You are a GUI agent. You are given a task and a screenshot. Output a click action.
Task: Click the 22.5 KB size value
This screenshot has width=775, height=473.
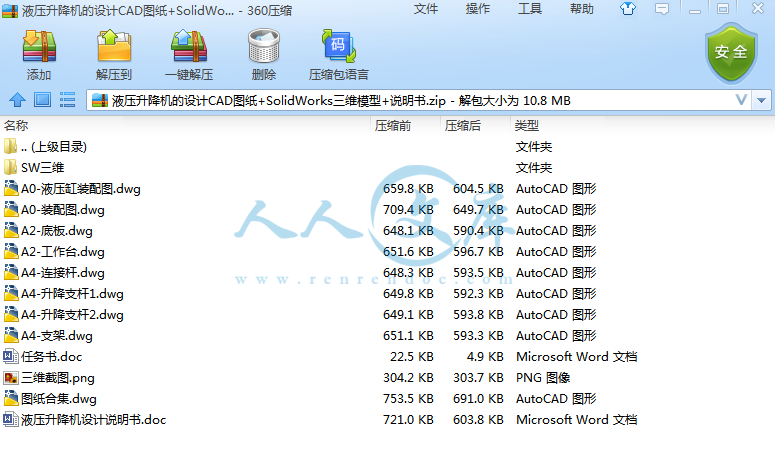412,357
